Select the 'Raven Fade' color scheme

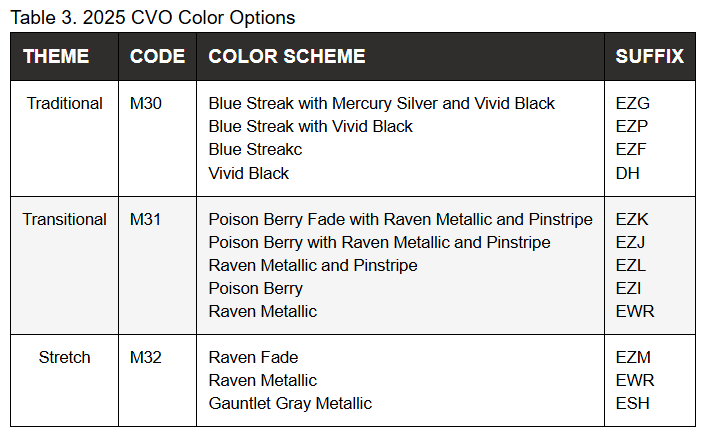point(253,357)
